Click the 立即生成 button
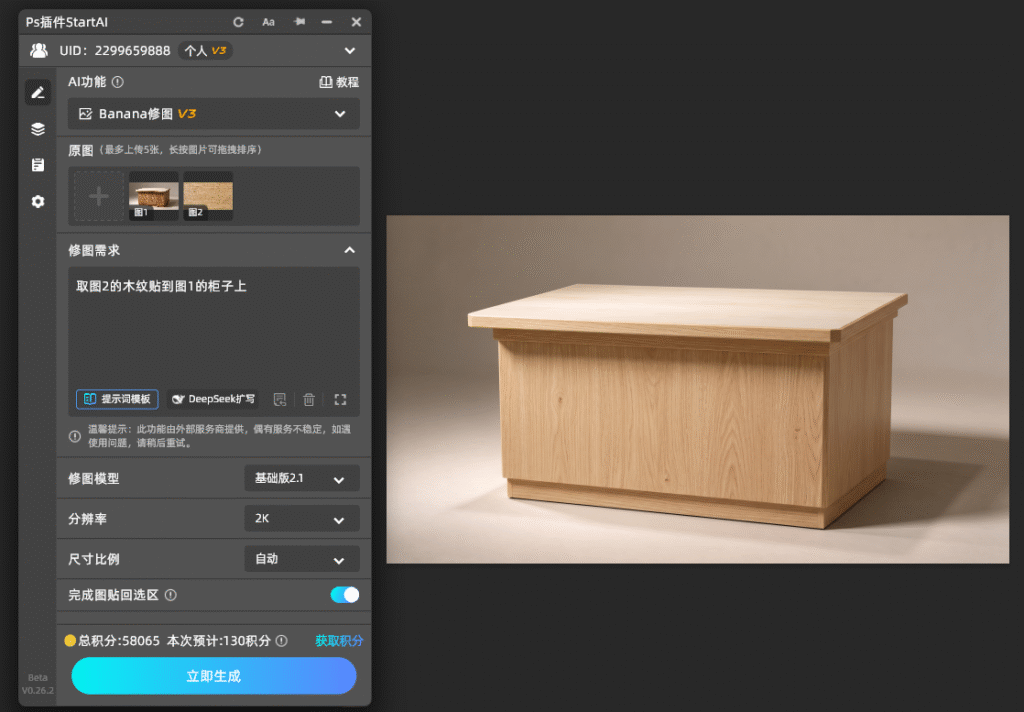Screen dimensions: 1024x712 pos(214,676)
